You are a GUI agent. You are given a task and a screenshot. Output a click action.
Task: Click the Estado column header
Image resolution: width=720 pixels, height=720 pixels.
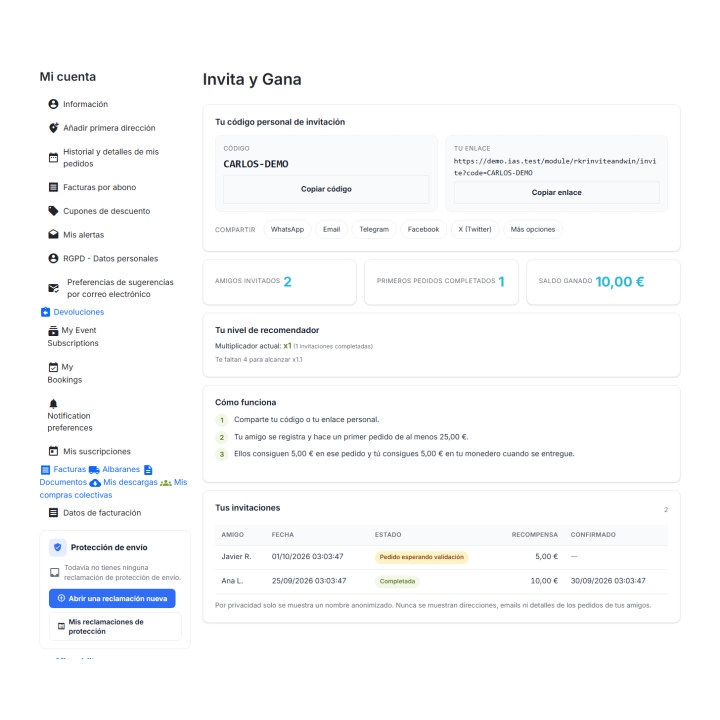pyautogui.click(x=388, y=535)
